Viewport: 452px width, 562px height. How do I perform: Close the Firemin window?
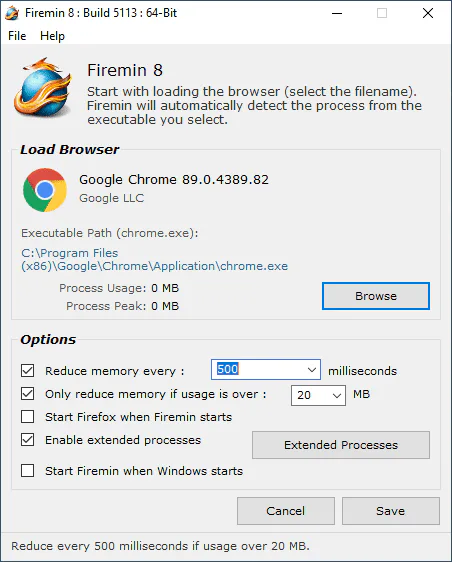click(x=428, y=13)
